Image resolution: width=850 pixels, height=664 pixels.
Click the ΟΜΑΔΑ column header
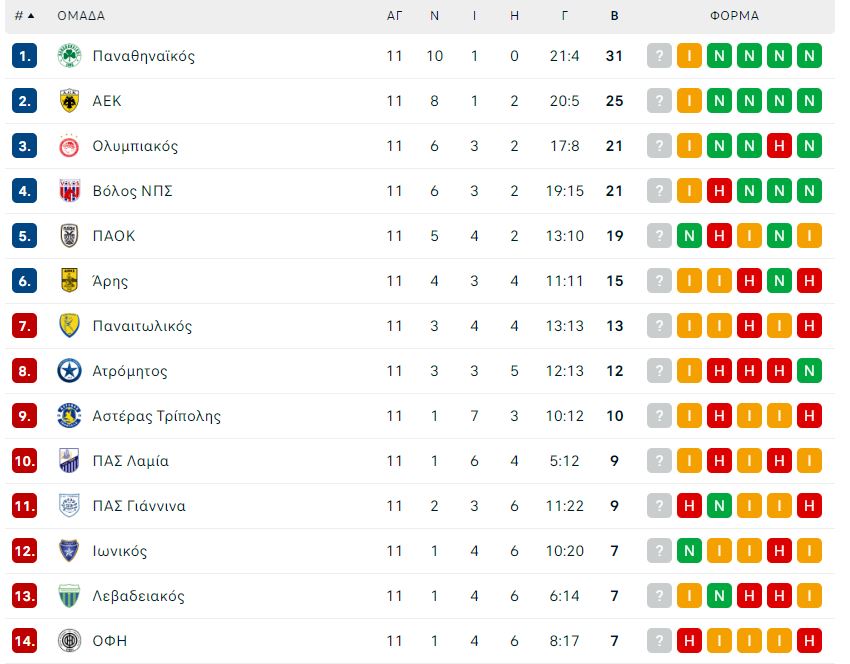click(81, 16)
